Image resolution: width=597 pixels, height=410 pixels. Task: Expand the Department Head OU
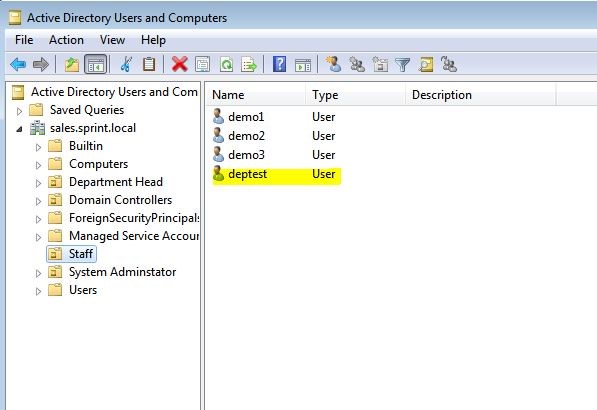(38, 183)
